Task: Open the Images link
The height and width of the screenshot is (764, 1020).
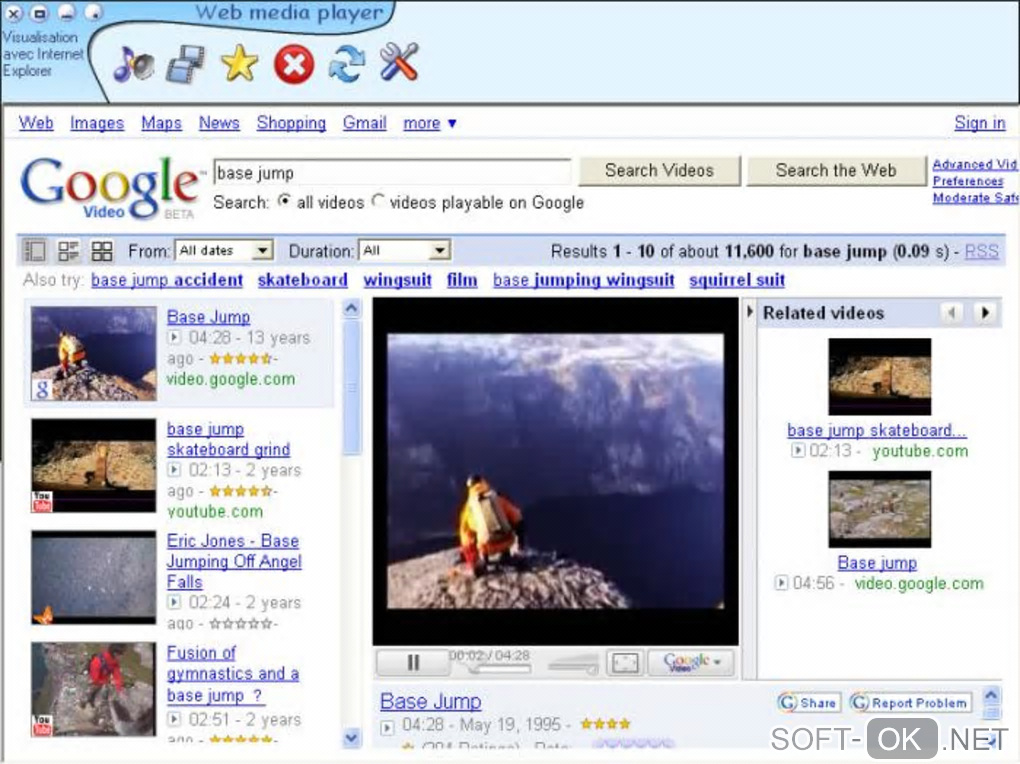Action: (97, 122)
